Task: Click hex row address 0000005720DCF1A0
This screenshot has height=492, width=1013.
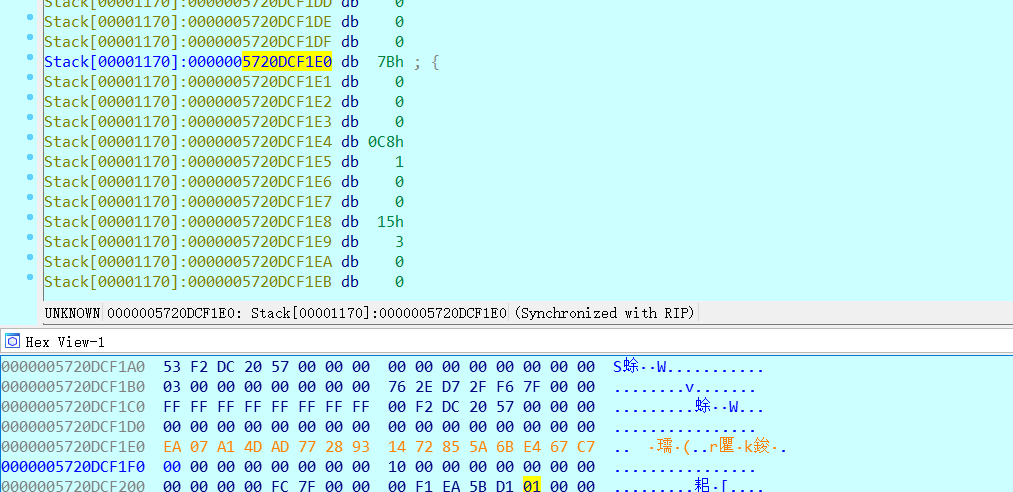Action: point(73,367)
